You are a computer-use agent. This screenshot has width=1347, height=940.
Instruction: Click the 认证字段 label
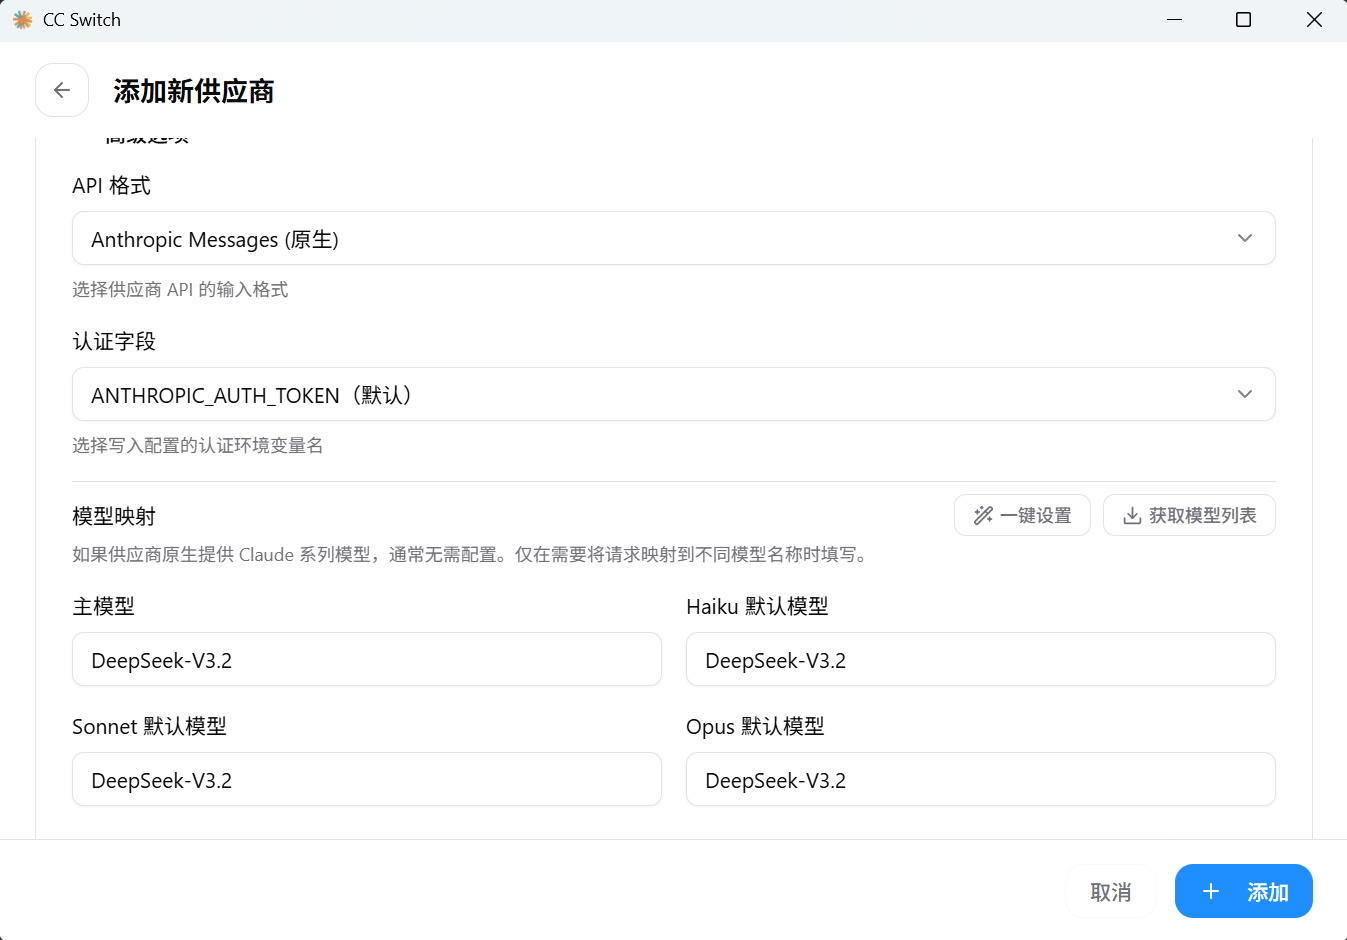(114, 341)
